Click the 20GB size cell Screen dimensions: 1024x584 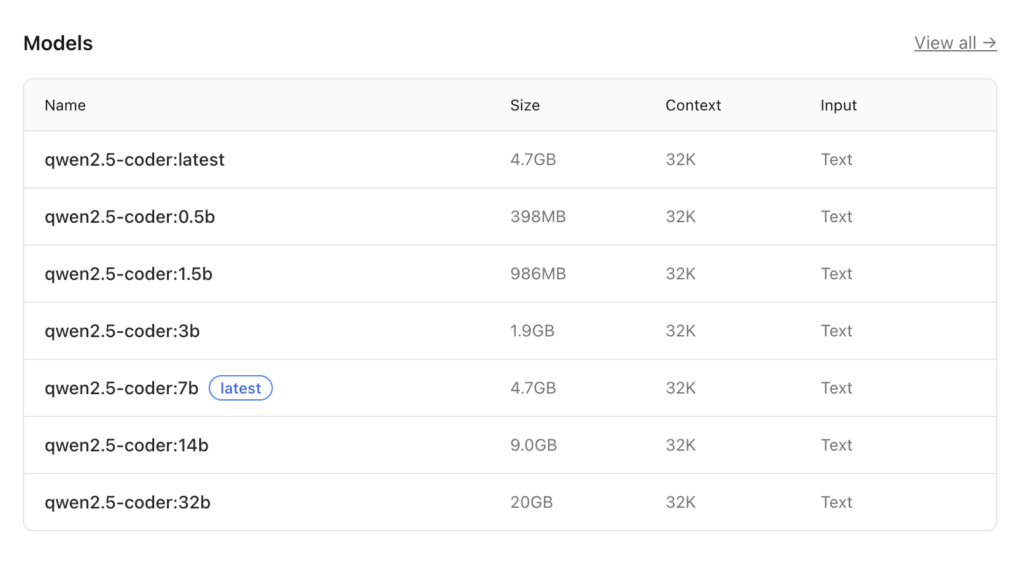pos(531,502)
